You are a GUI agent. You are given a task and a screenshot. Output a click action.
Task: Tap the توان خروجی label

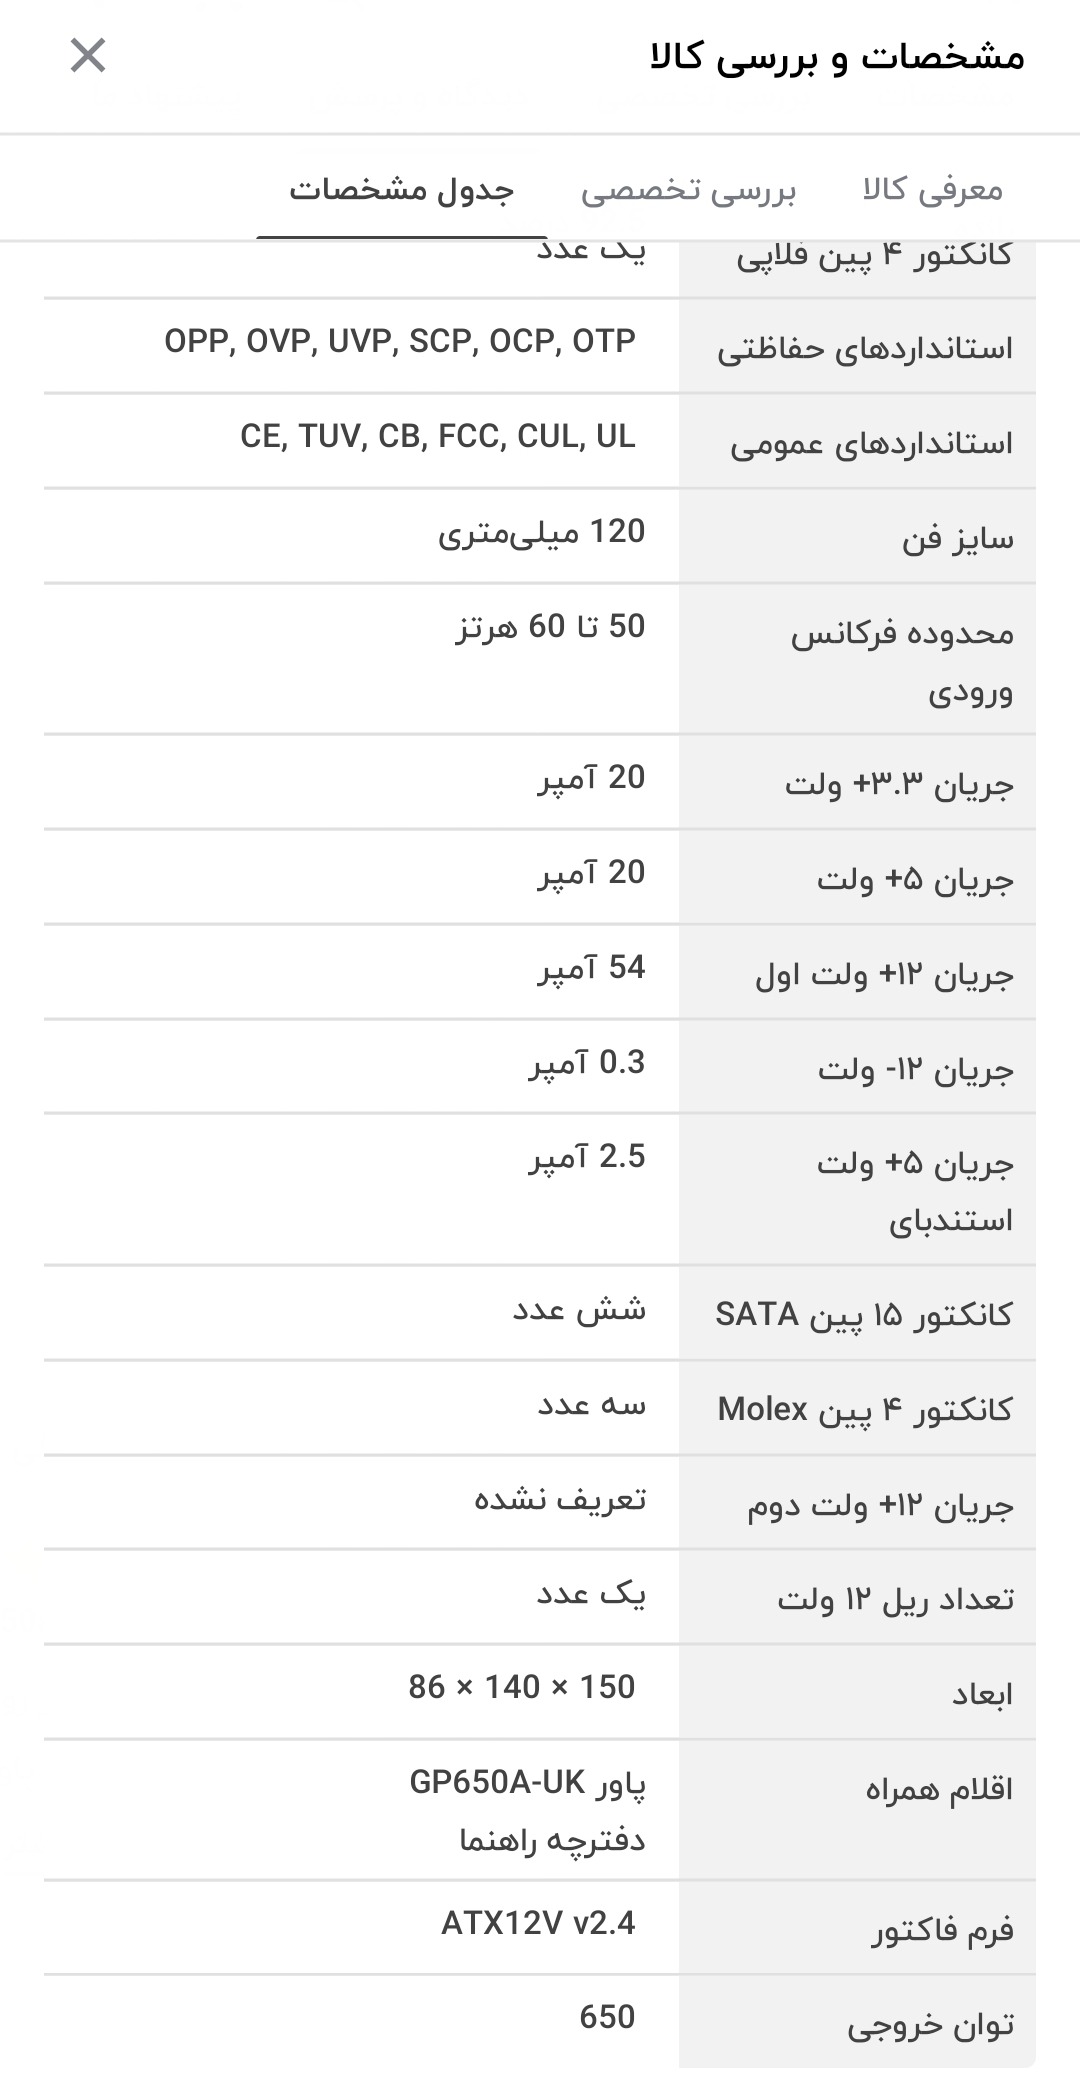(x=930, y=2025)
